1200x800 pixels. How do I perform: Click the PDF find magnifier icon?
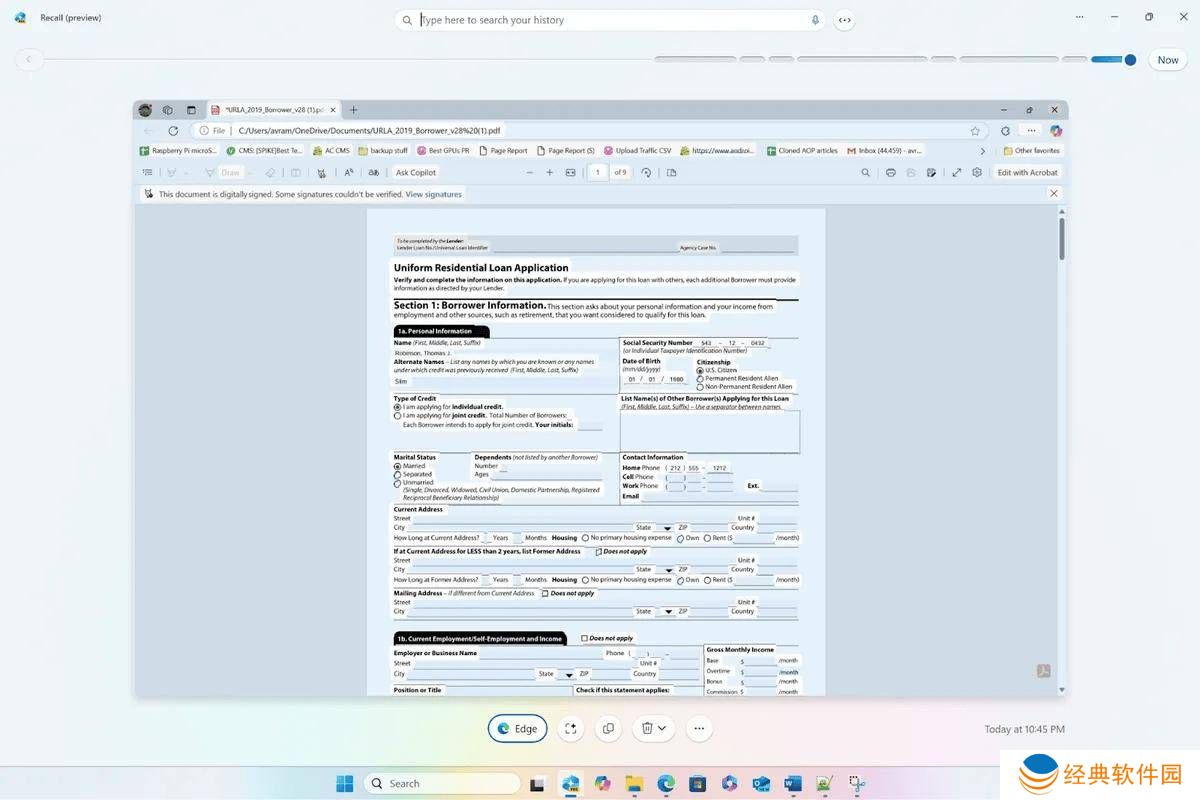tap(865, 173)
